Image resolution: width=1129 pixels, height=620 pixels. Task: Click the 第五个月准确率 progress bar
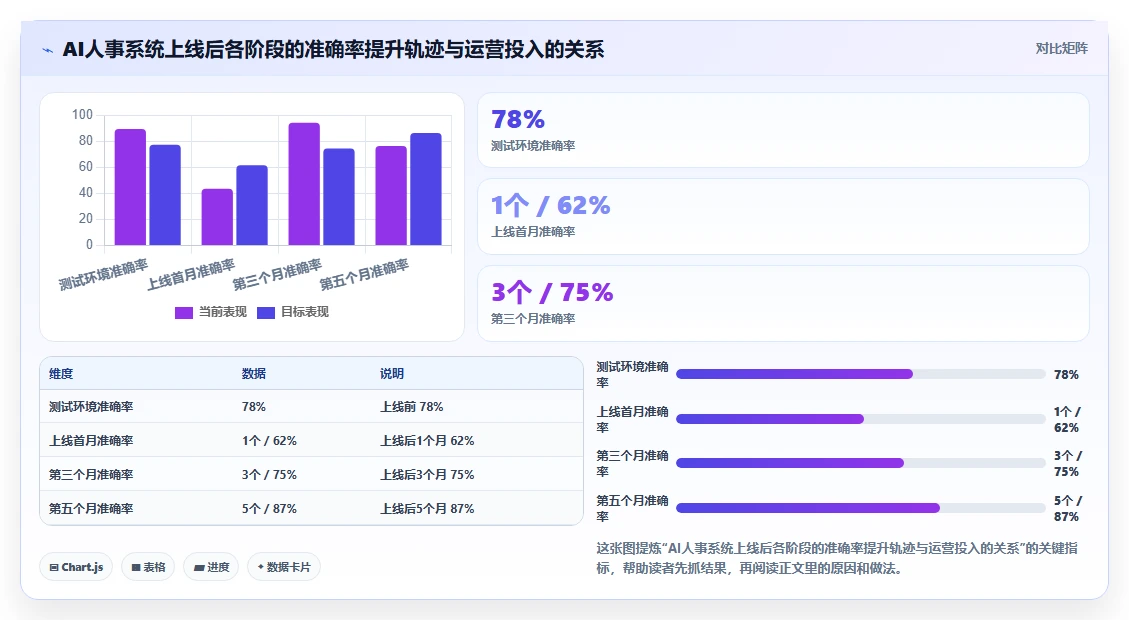tap(860, 508)
